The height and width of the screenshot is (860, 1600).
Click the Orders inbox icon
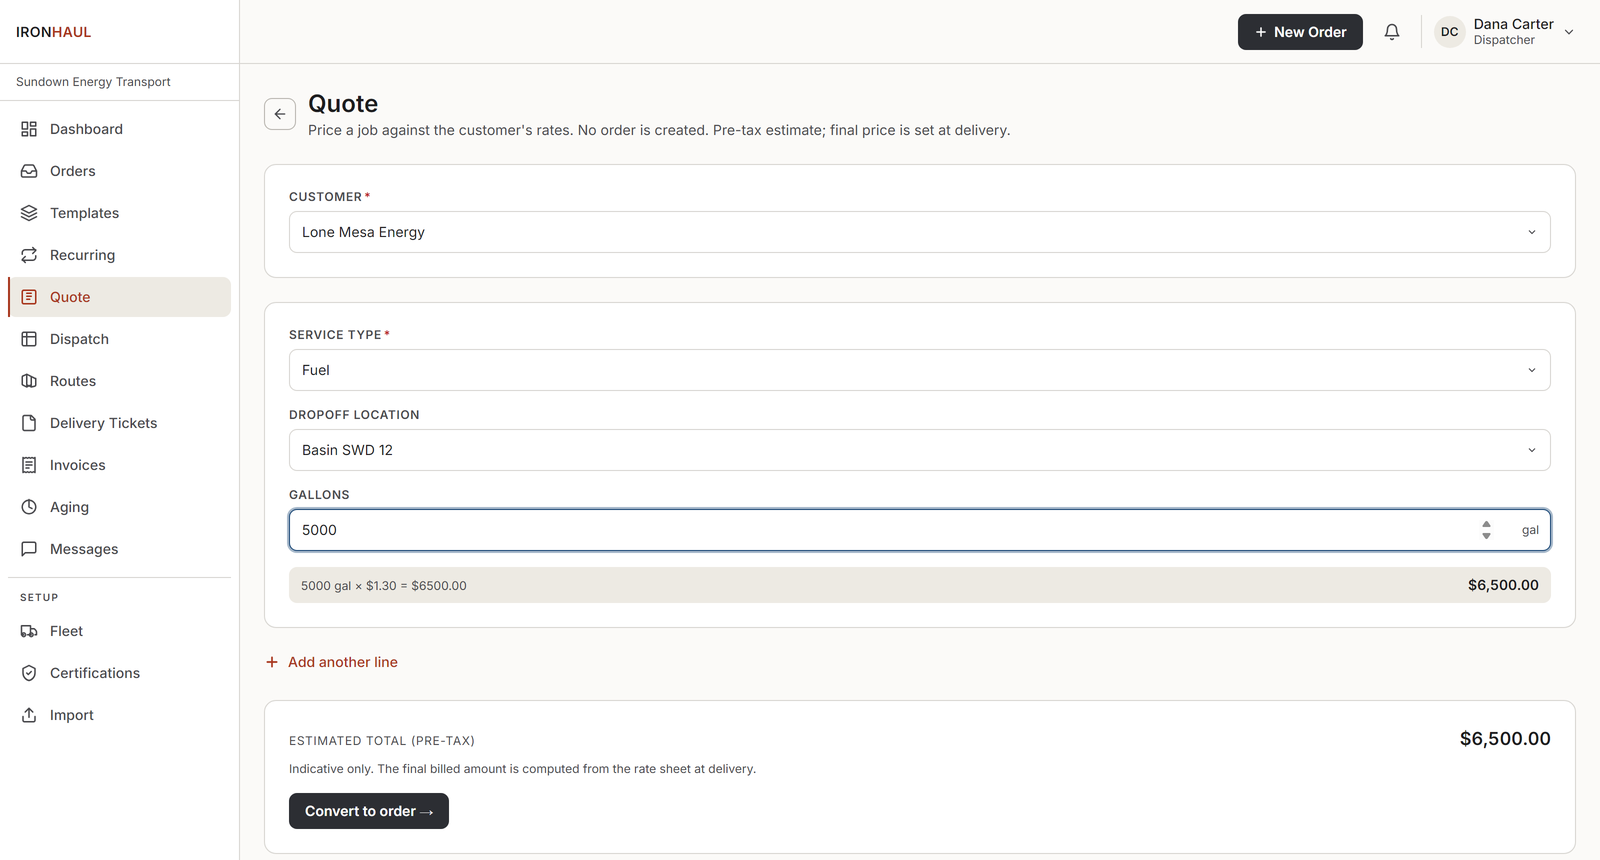tap(29, 171)
